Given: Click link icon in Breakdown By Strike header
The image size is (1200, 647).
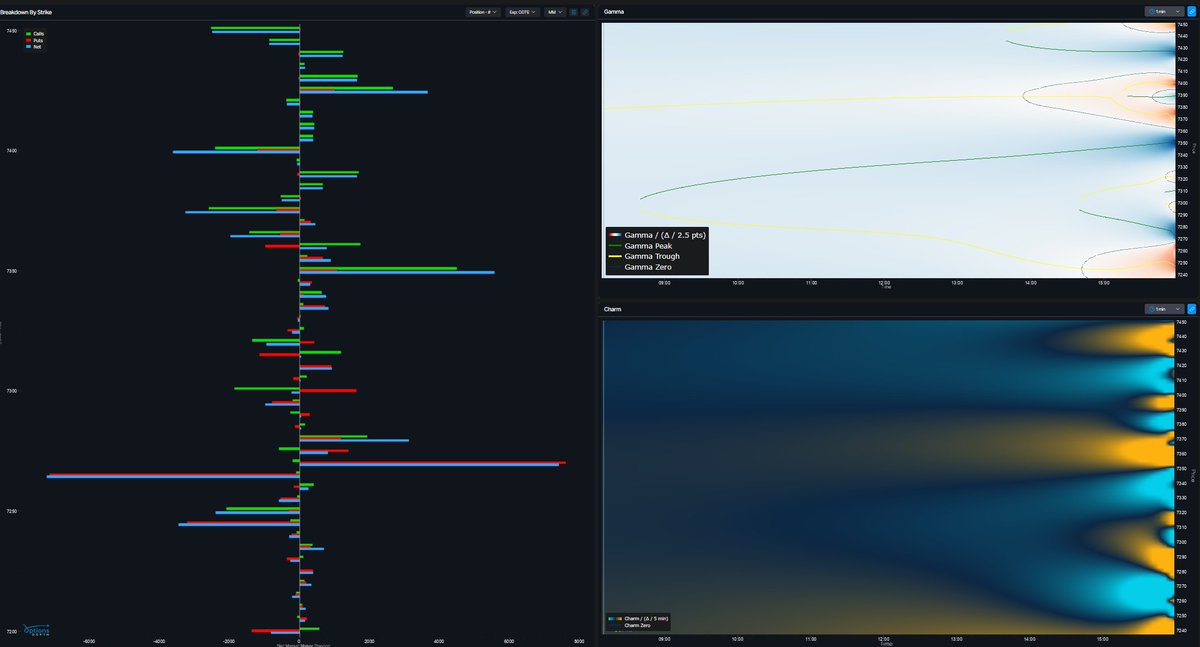Looking at the screenshot, I should point(585,12).
